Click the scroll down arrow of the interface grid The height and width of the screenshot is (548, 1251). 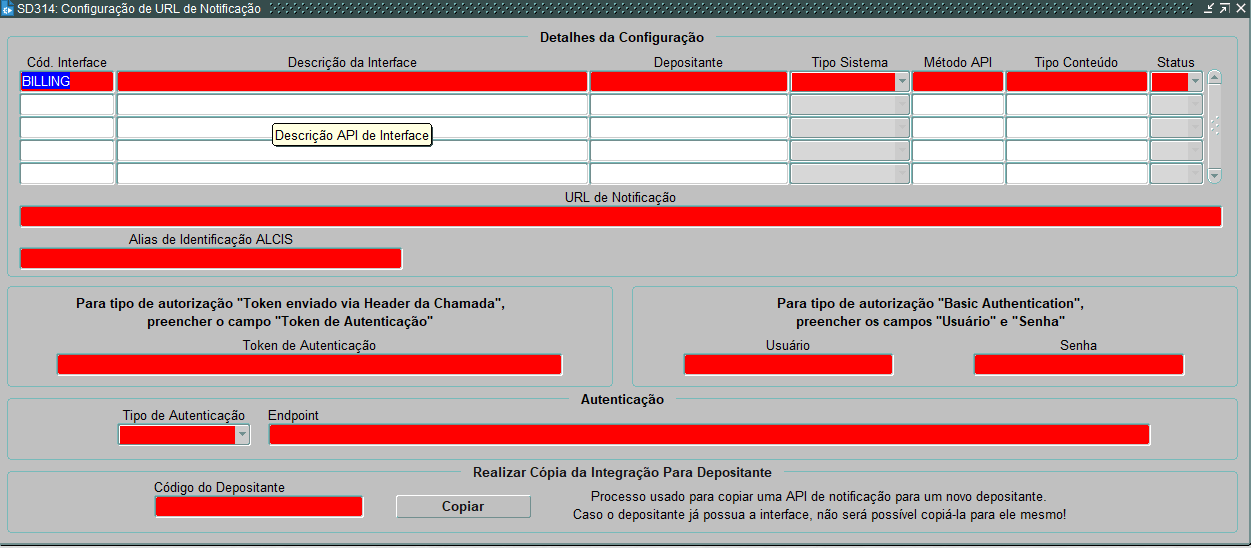point(1214,176)
